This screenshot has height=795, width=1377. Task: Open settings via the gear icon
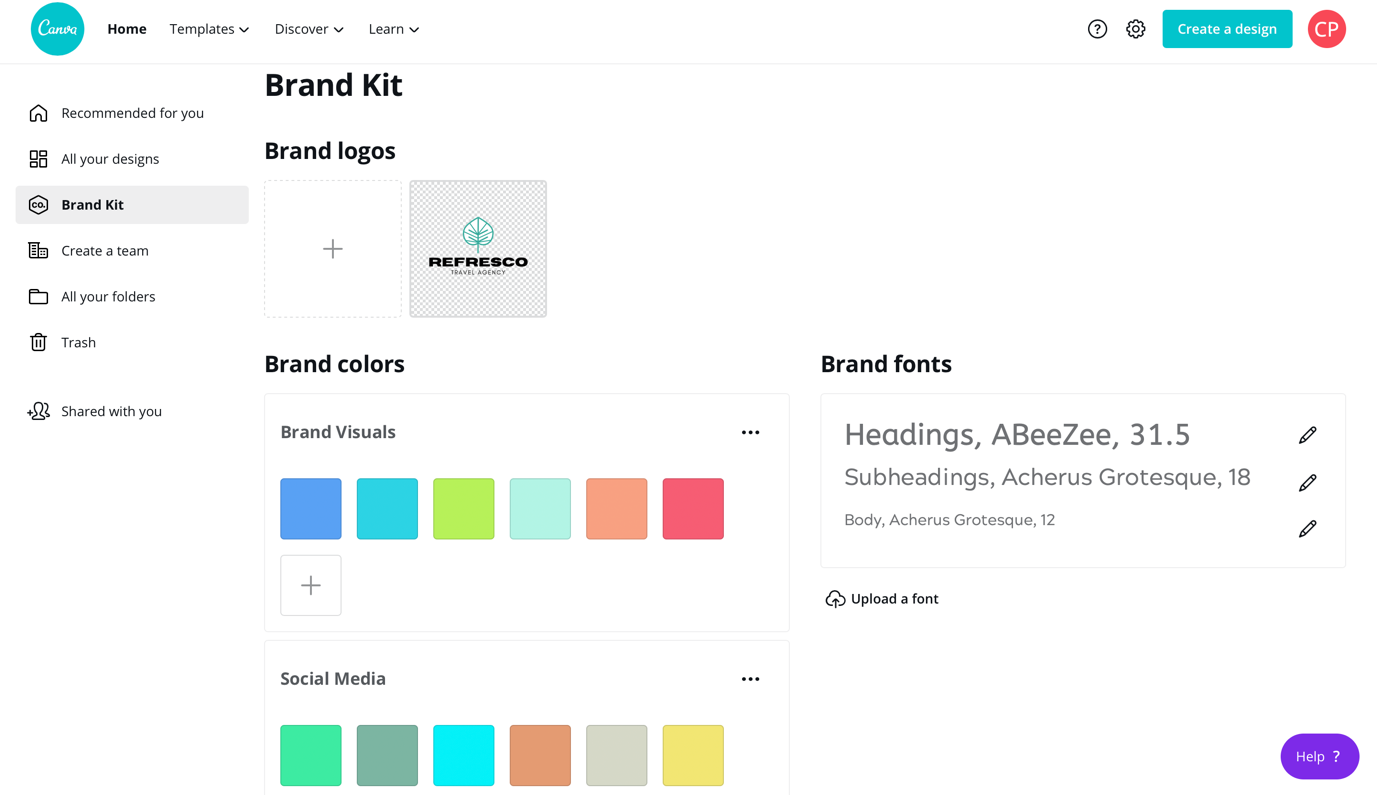point(1135,29)
